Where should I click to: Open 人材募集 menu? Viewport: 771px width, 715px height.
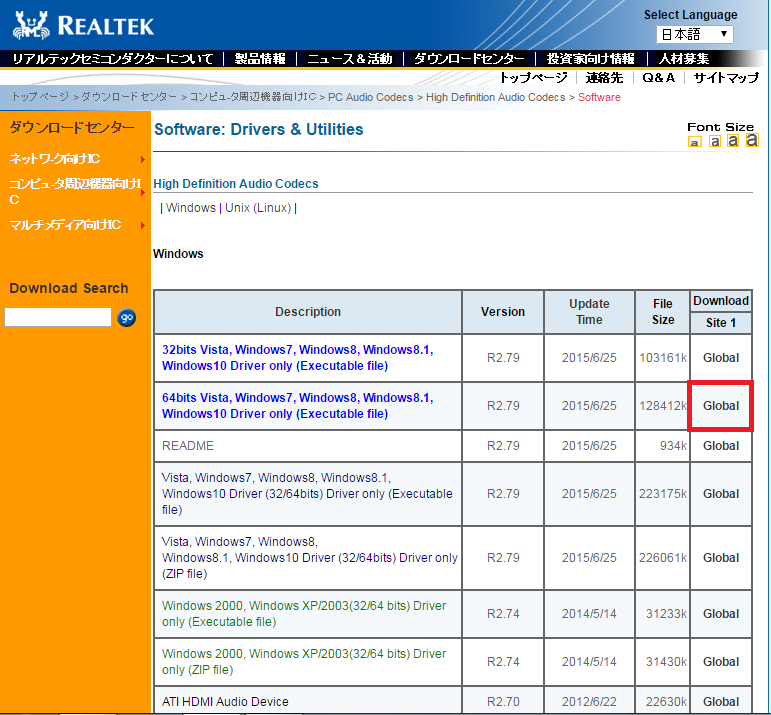click(683, 59)
